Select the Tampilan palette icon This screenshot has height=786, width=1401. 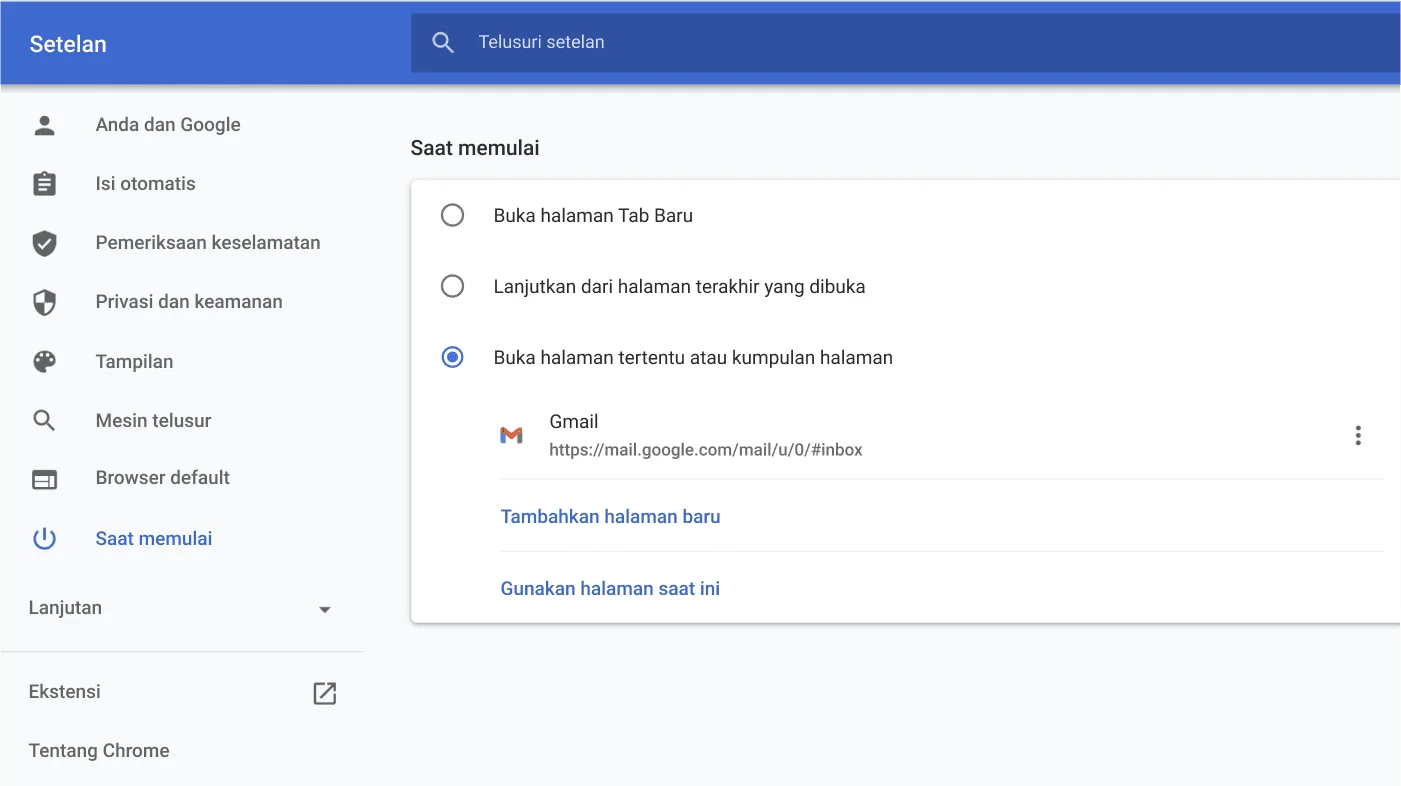[44, 361]
